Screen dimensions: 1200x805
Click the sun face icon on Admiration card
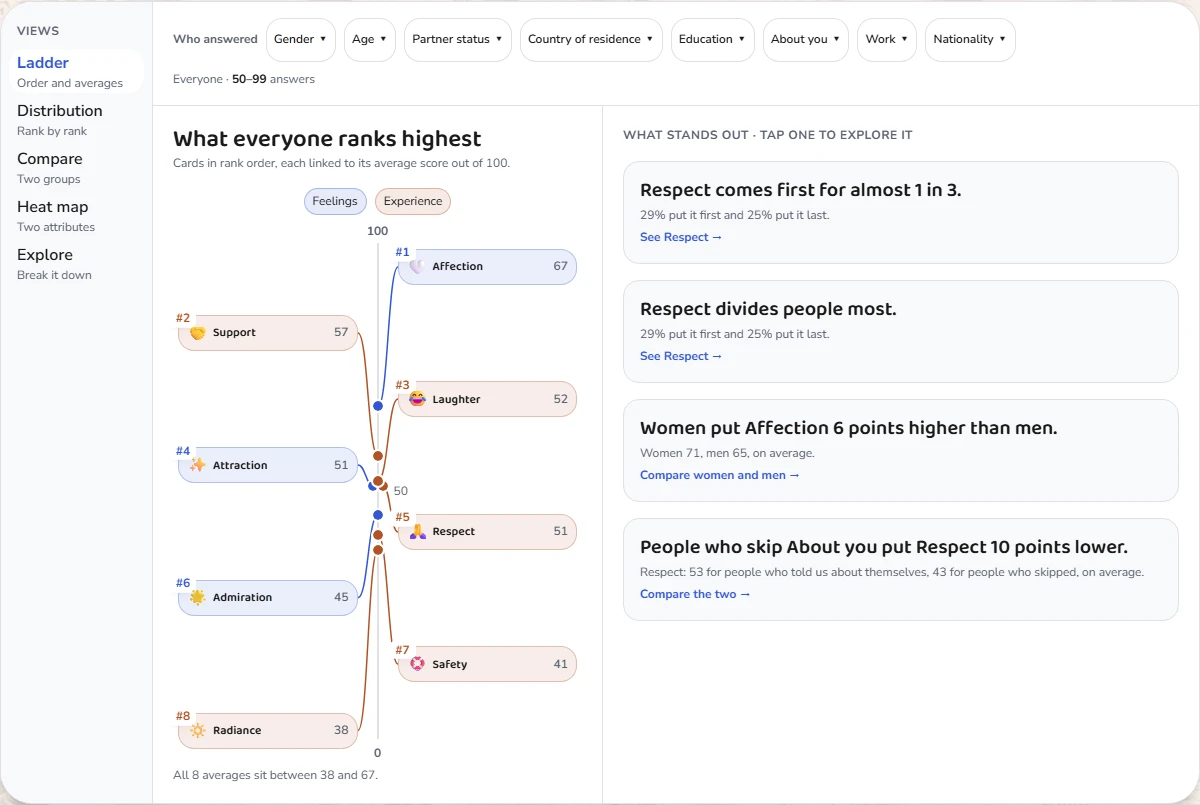click(x=197, y=598)
